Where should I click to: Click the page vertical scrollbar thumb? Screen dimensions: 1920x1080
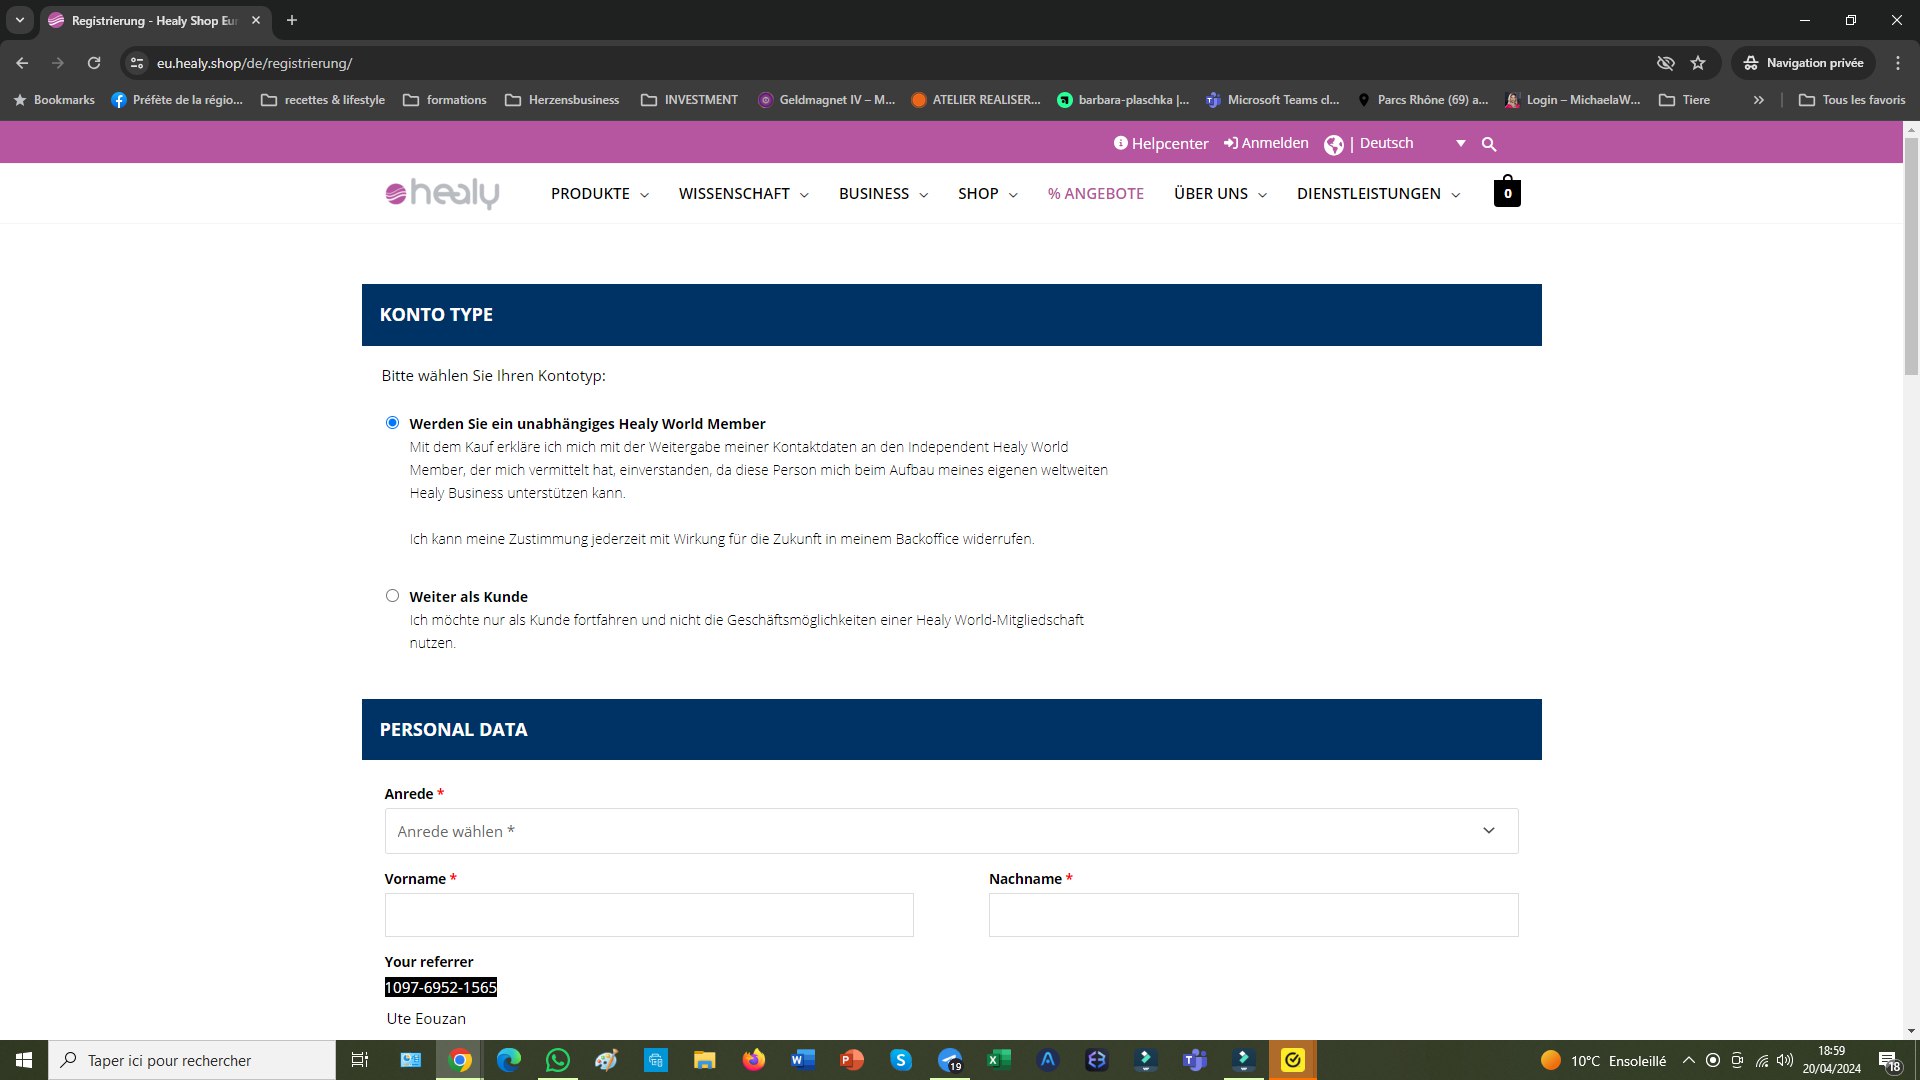click(x=1911, y=256)
